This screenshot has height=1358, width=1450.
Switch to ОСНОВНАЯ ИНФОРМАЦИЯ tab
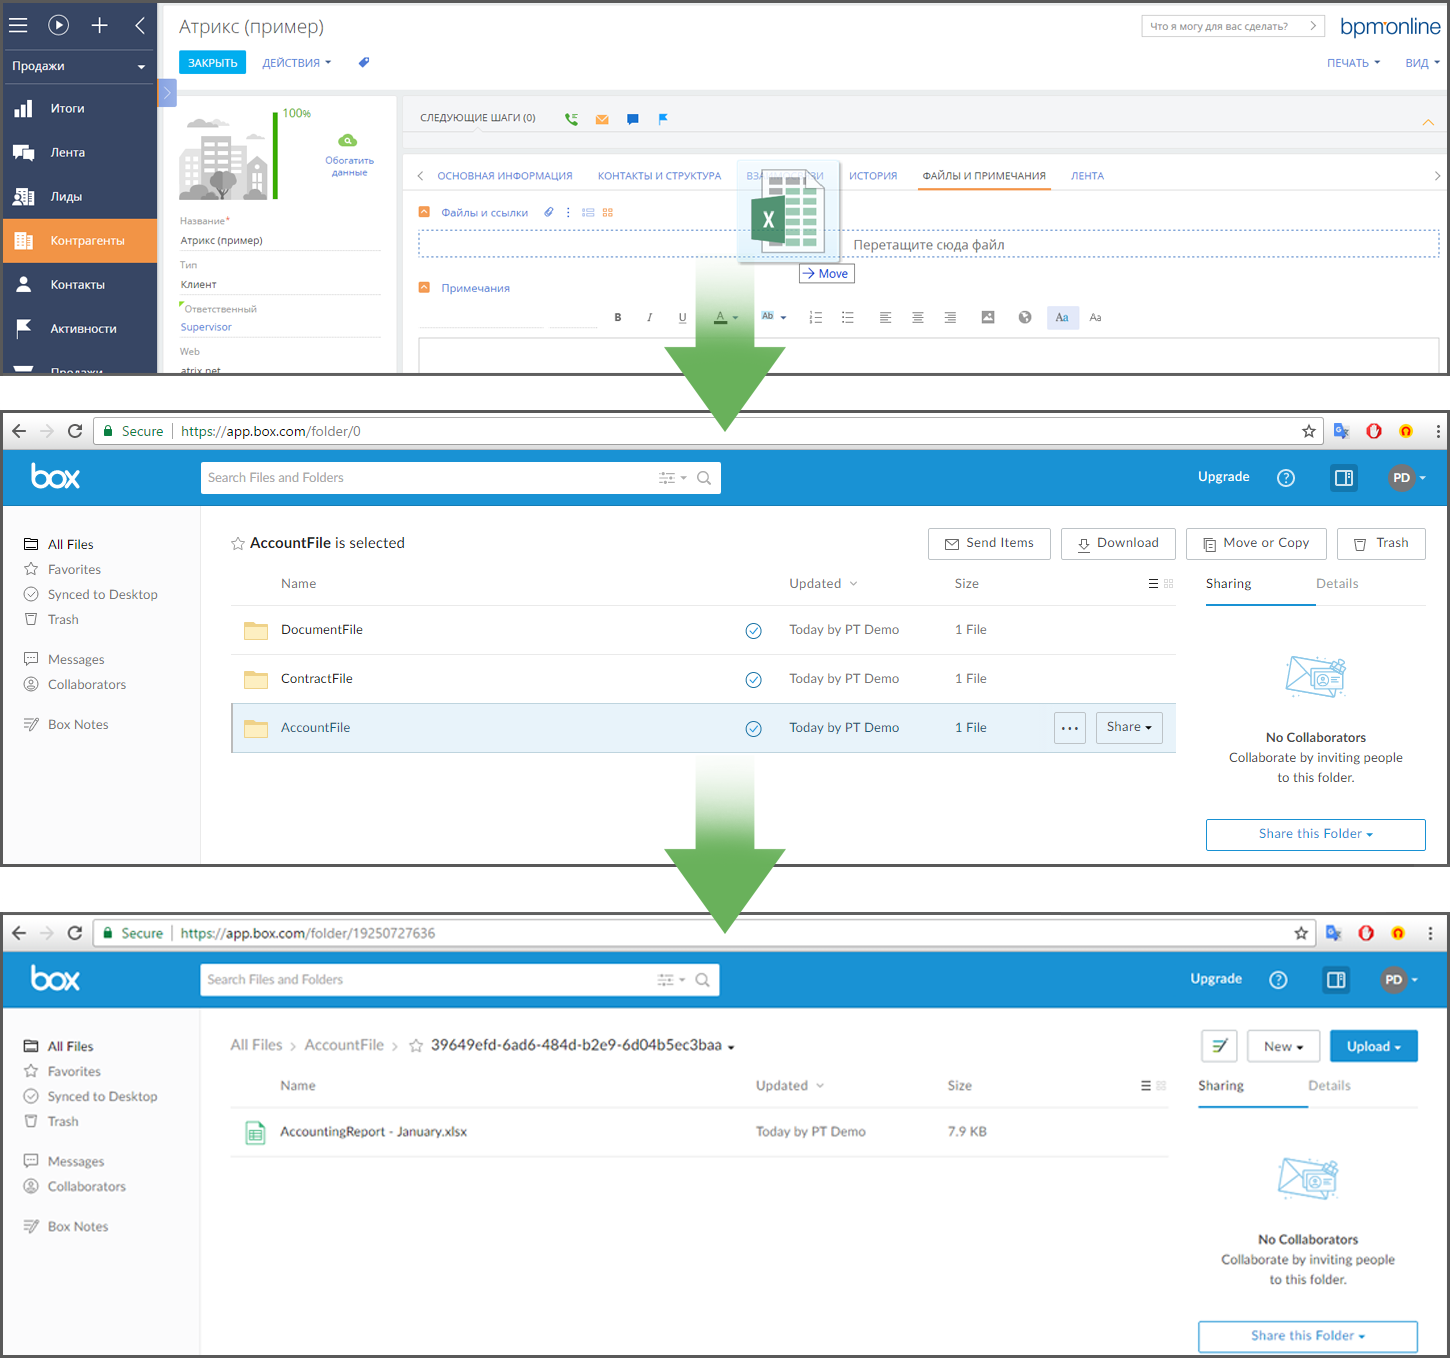505,176
